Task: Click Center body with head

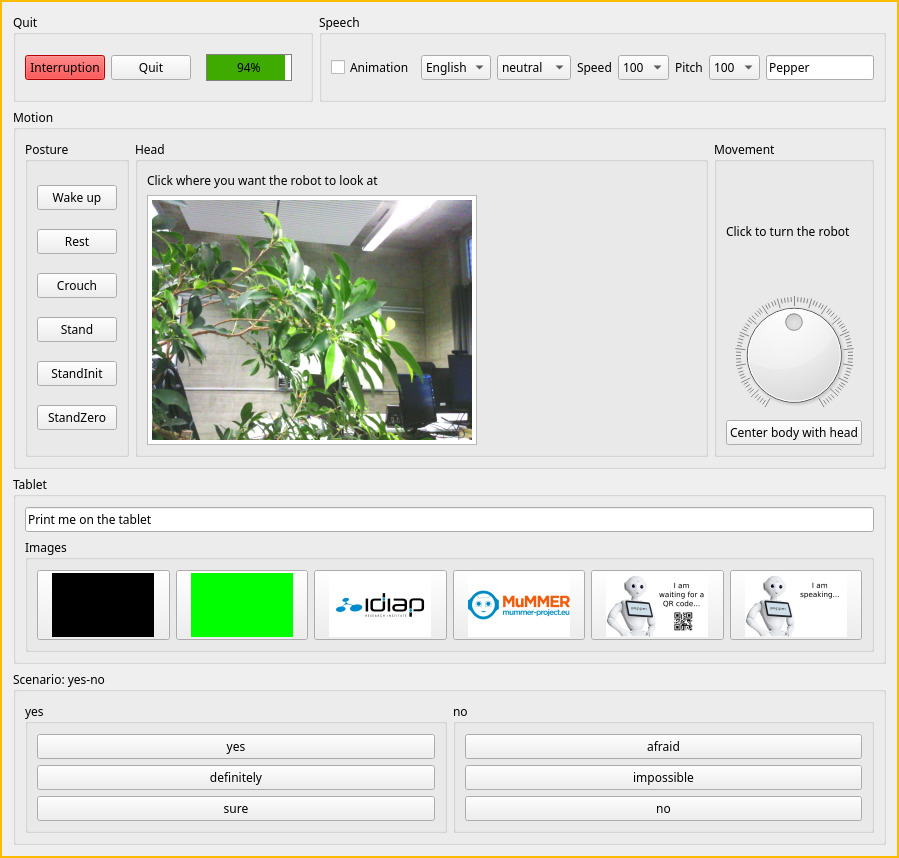Action: [793, 432]
